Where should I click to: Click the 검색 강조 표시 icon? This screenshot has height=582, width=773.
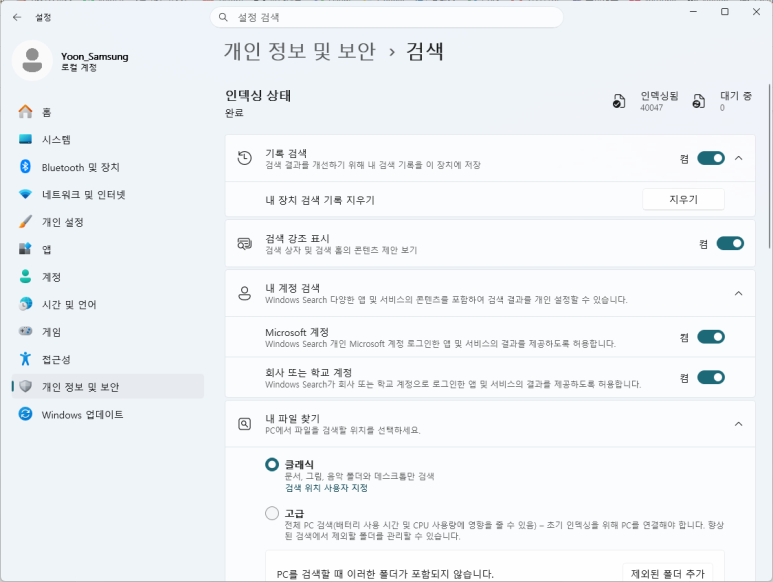click(x=245, y=243)
